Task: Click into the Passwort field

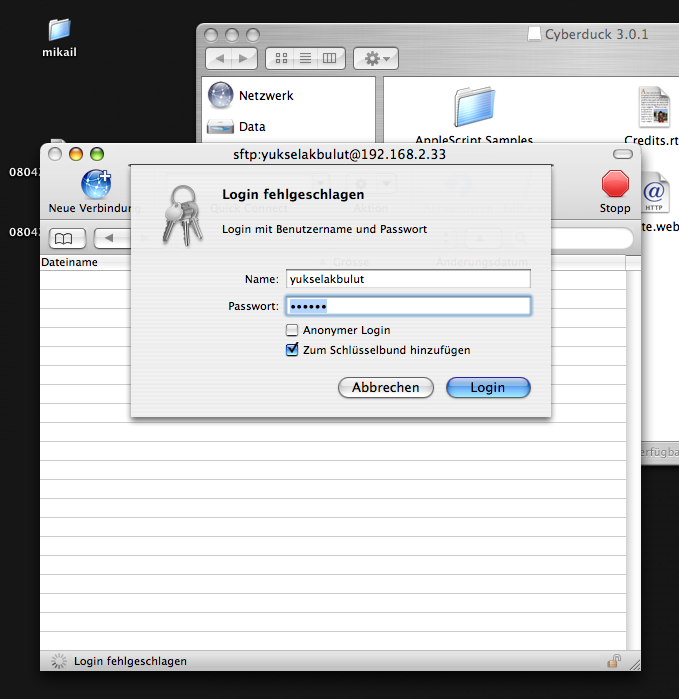Action: [407, 306]
